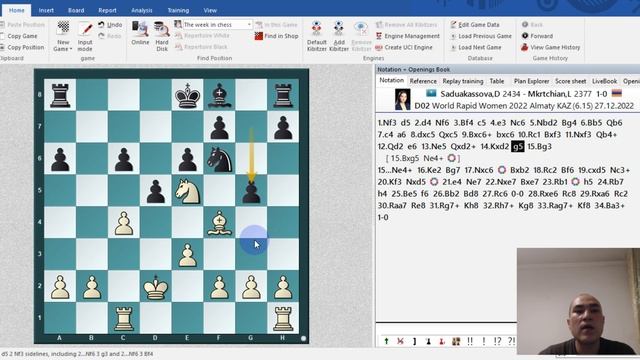Switch to Replay training tab
The height and width of the screenshot is (360, 640).
pyautogui.click(x=463, y=81)
